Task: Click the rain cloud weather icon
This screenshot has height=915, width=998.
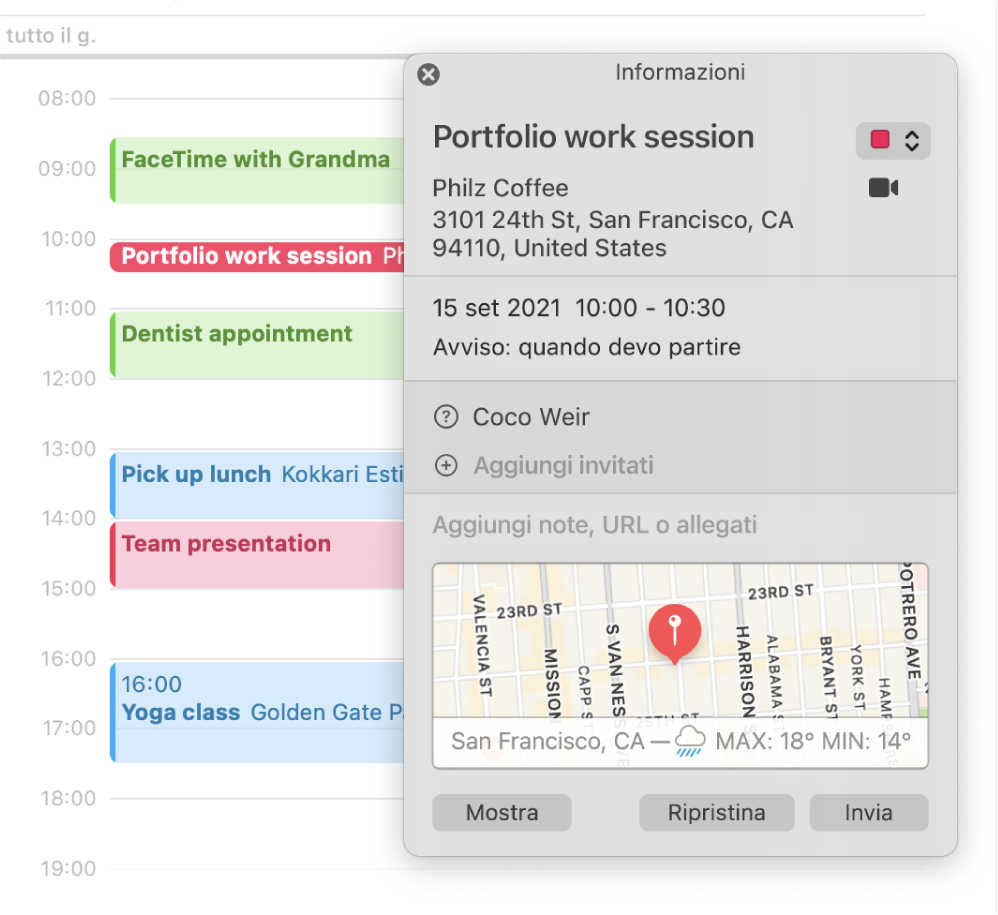Action: 690,743
